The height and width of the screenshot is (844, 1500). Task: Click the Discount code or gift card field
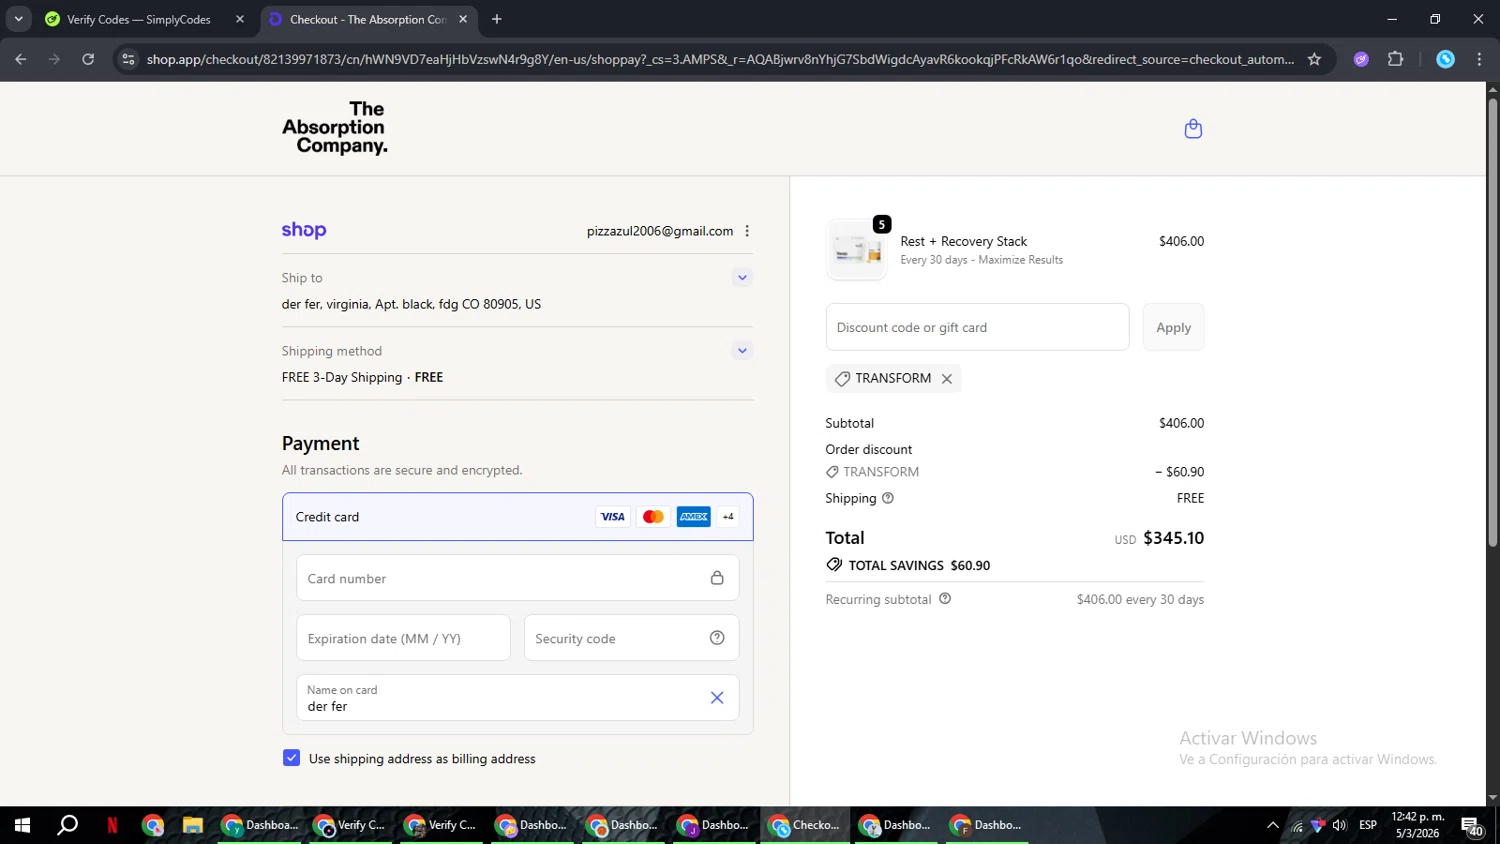point(977,327)
